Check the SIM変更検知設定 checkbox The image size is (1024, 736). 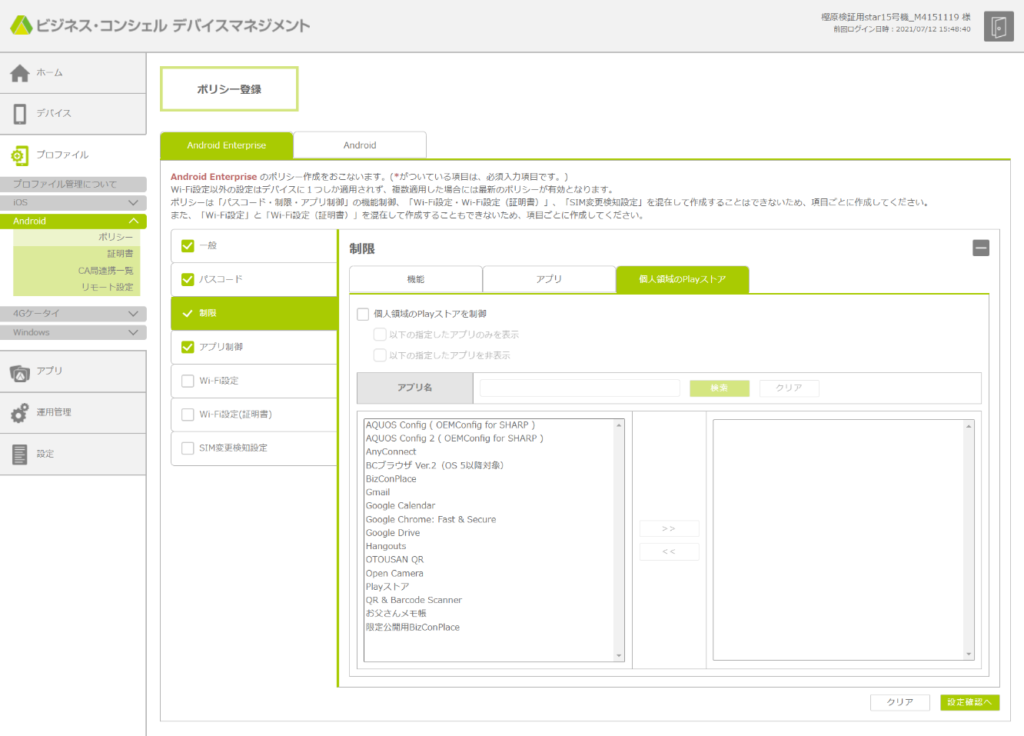188,448
